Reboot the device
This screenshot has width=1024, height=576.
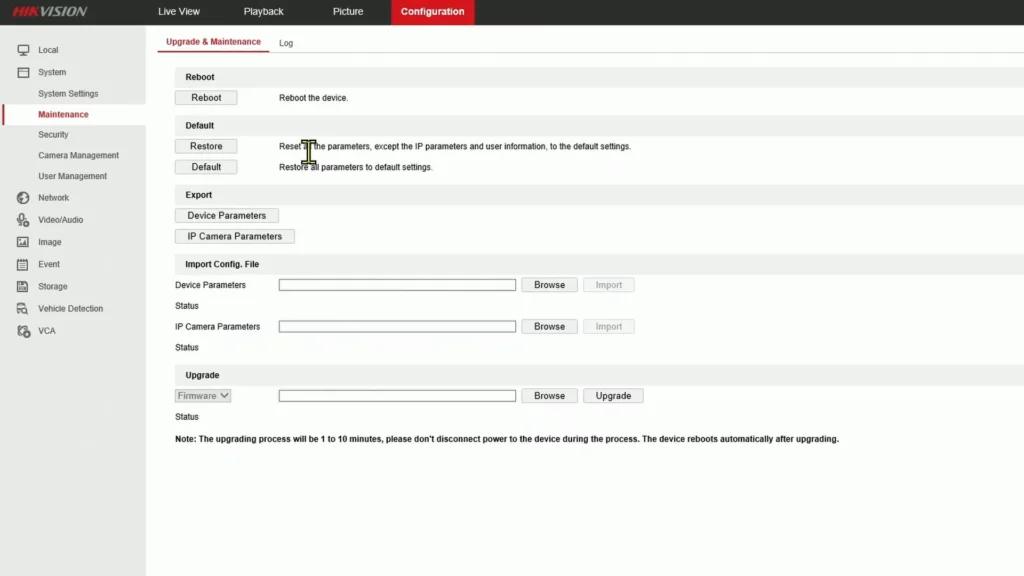pyautogui.click(x=206, y=97)
